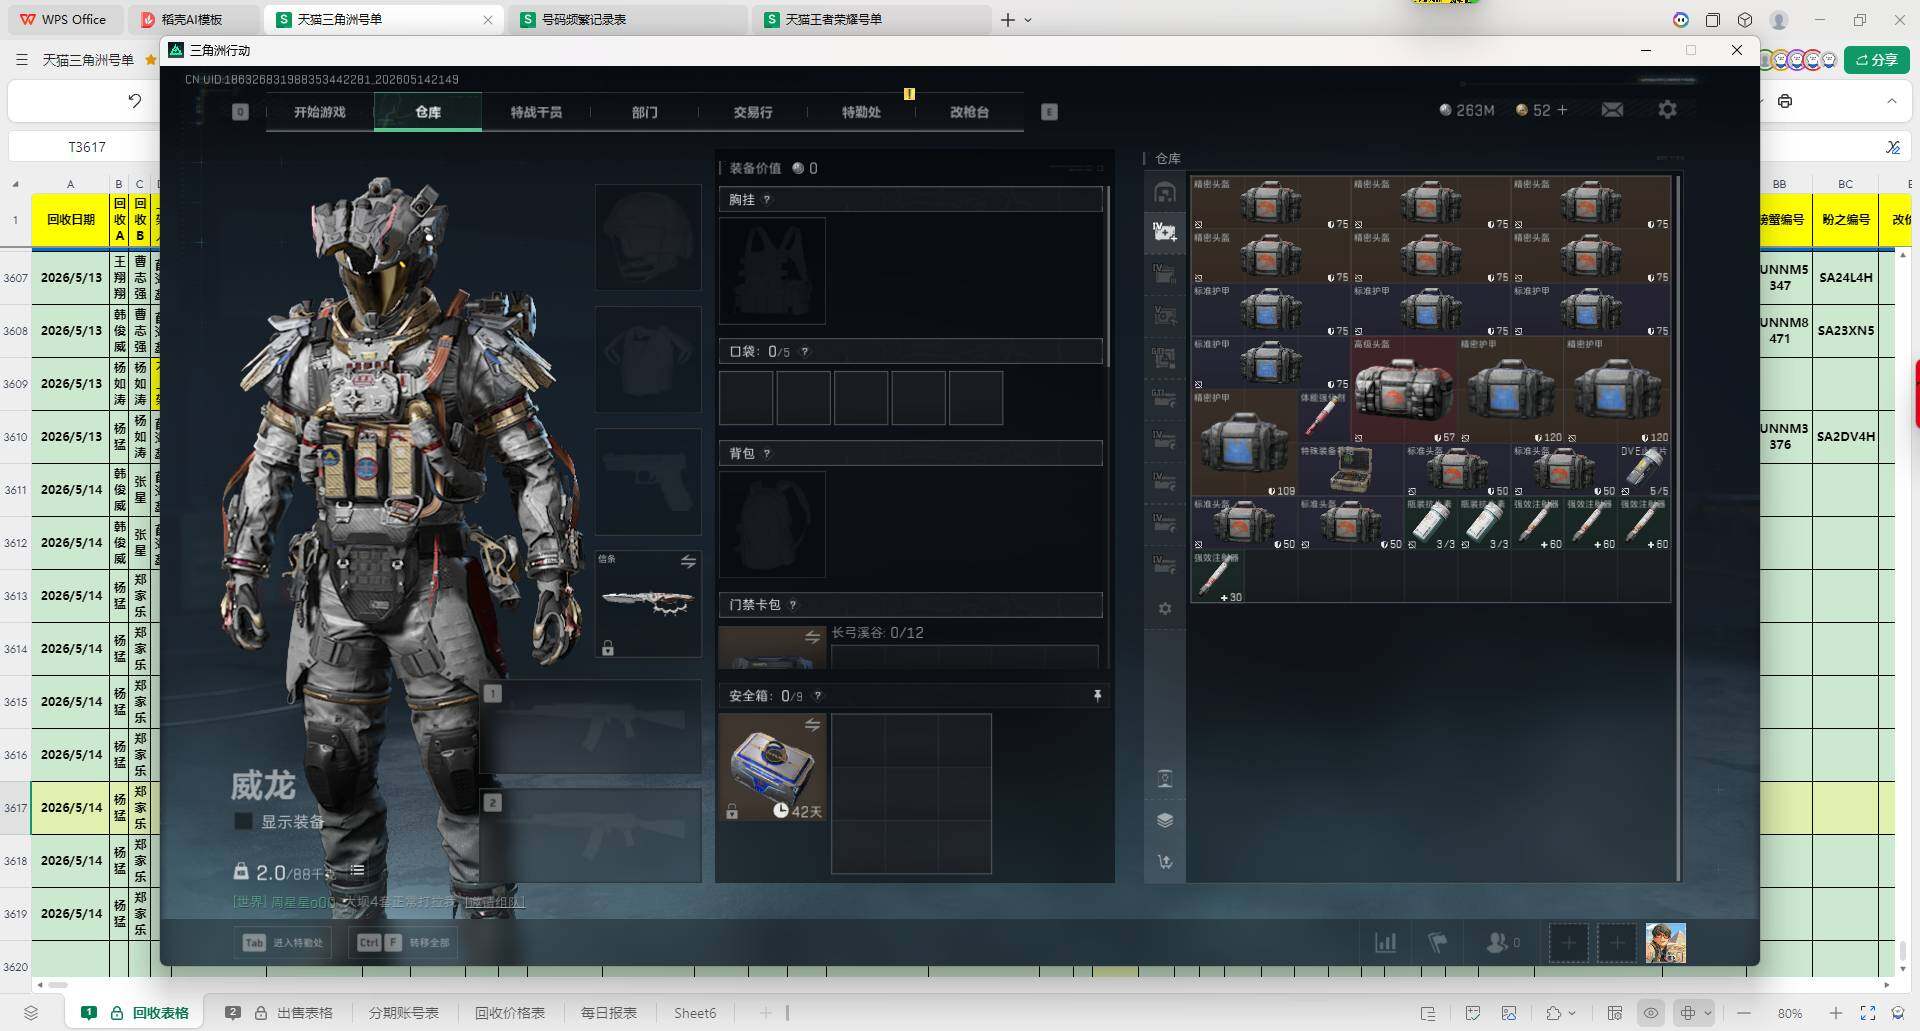Open new tab dropdown arrow in WPS
Screen dimensions: 1920x1031
(x=1028, y=20)
